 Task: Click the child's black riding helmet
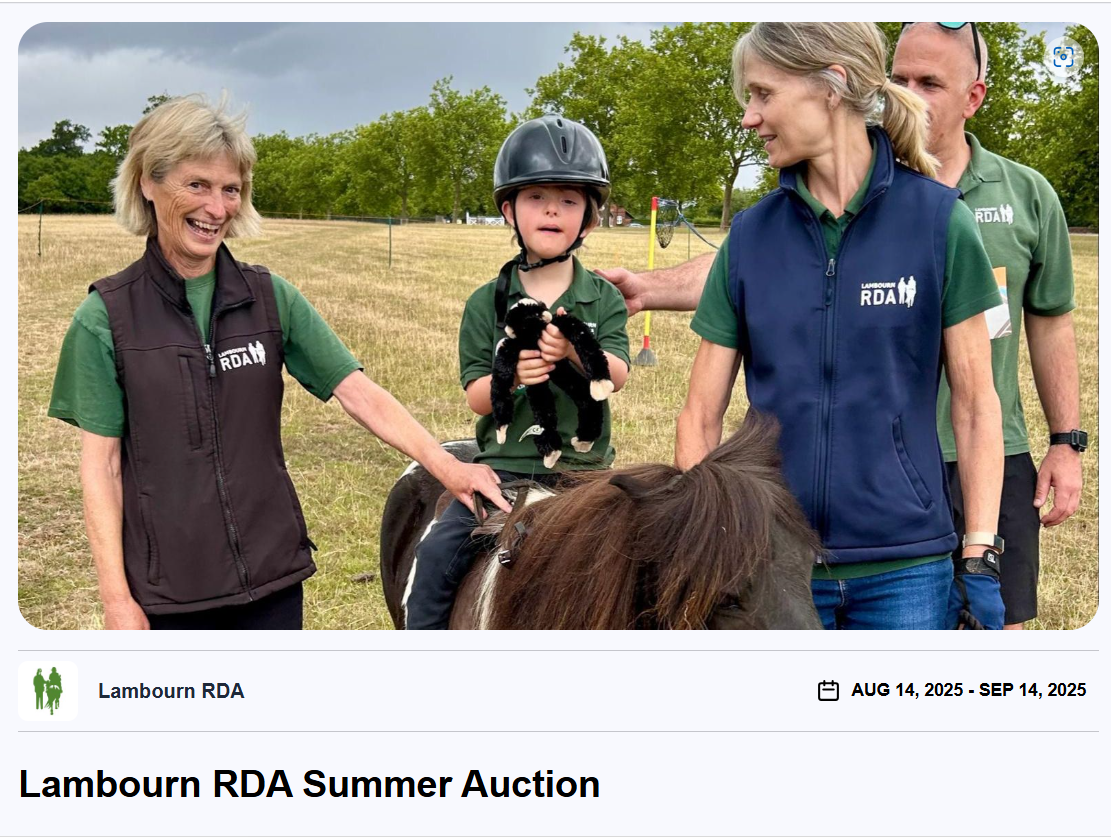point(551,160)
